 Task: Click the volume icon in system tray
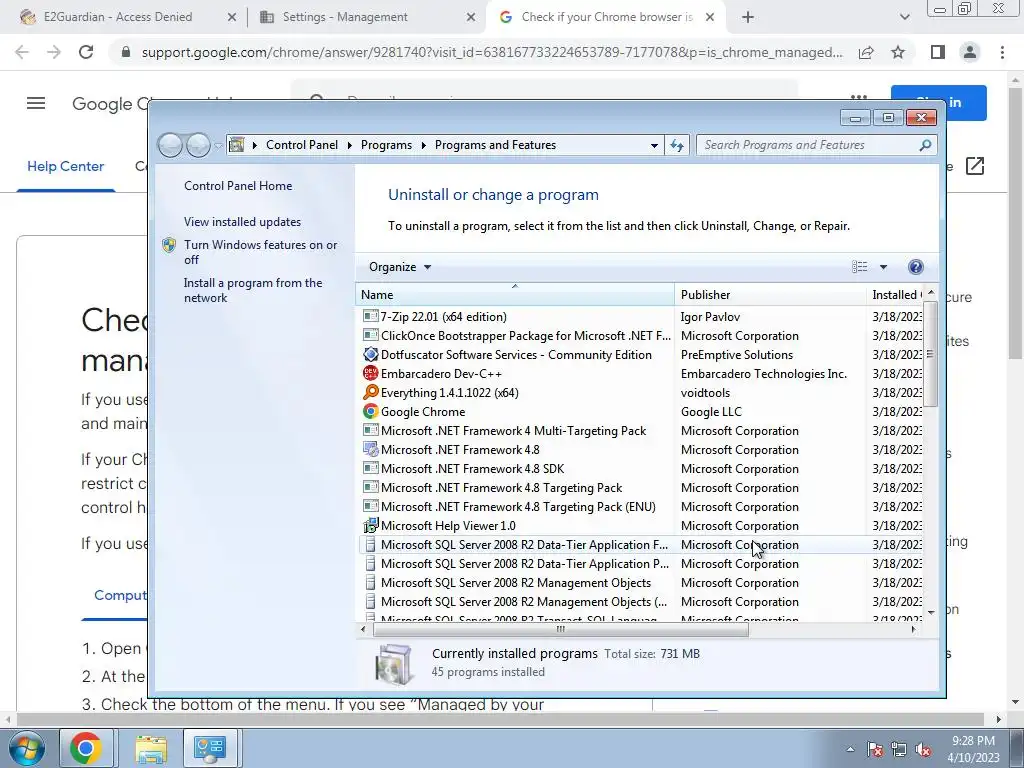[923, 750]
